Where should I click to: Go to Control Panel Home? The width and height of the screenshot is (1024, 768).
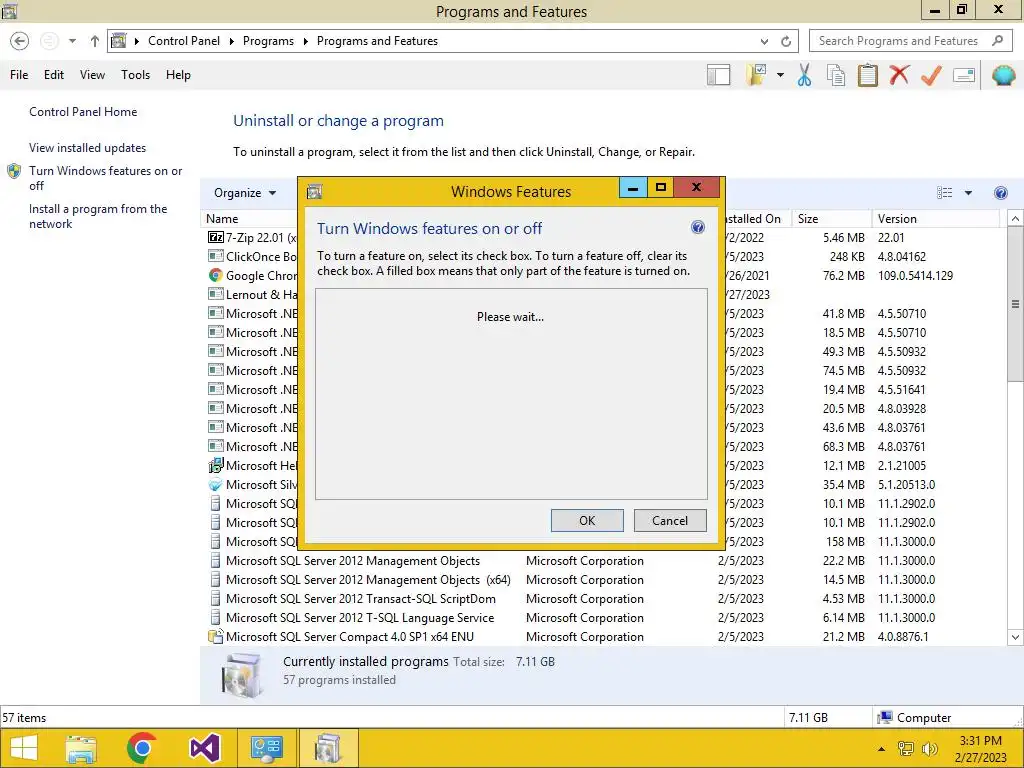(83, 112)
